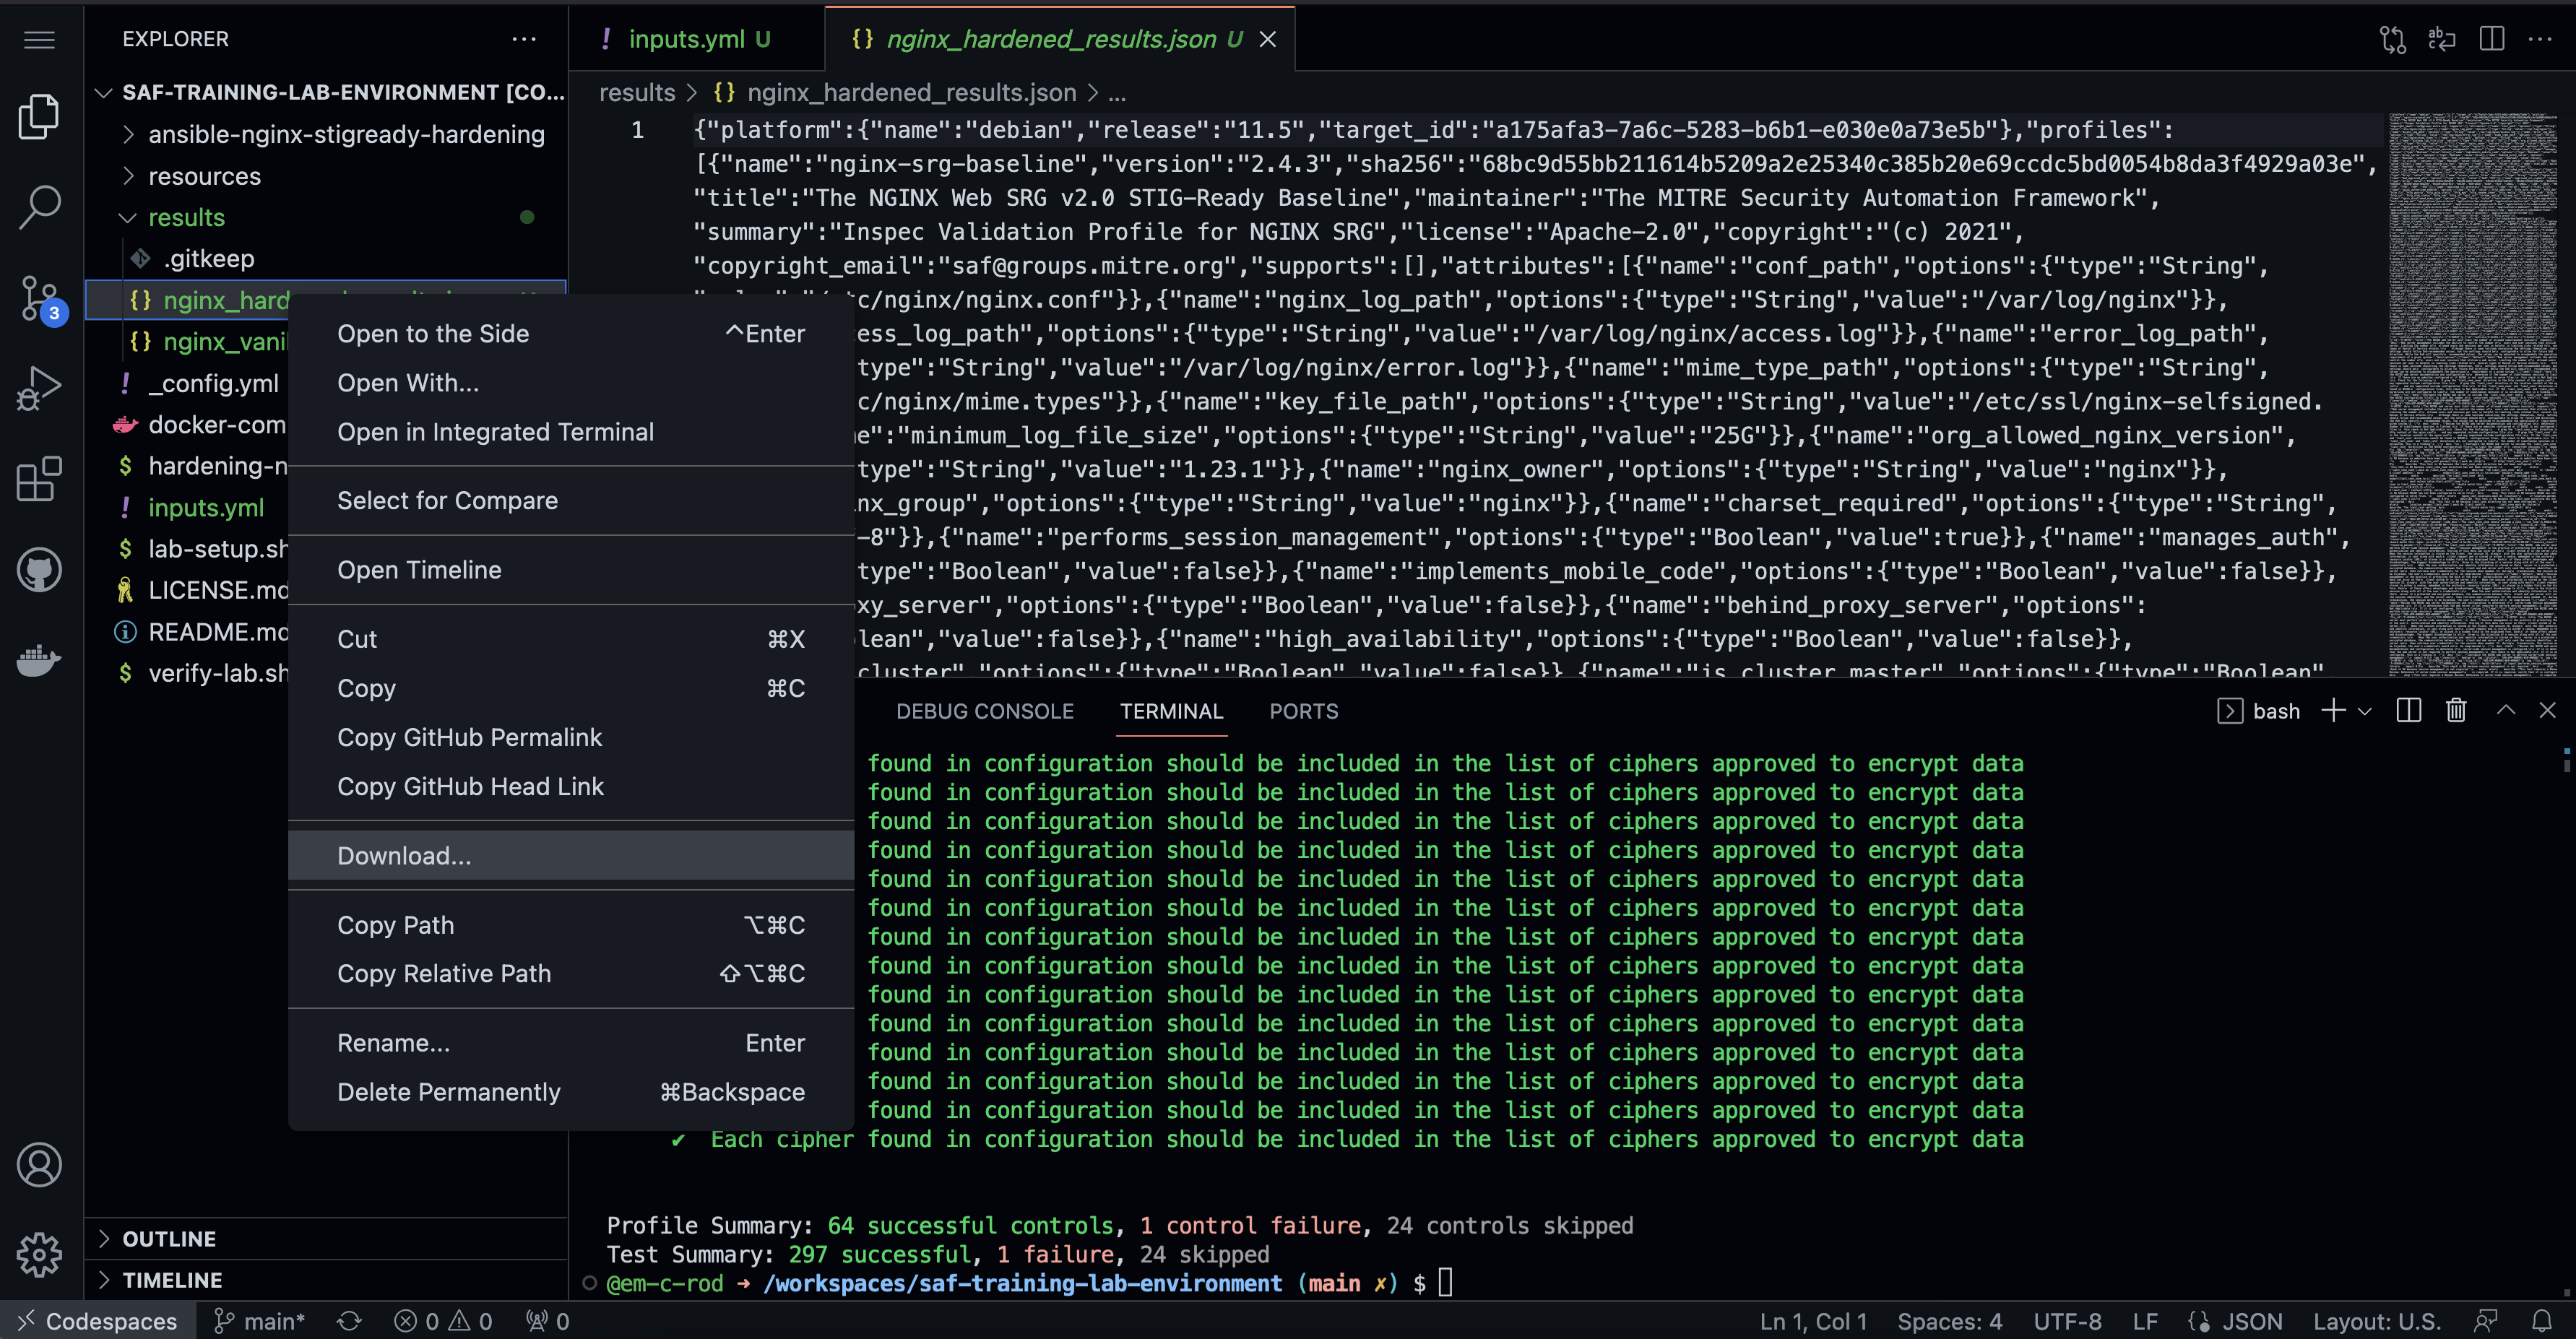
Task: Switch to DEBUG CONSOLE tab in terminal
Action: point(985,711)
